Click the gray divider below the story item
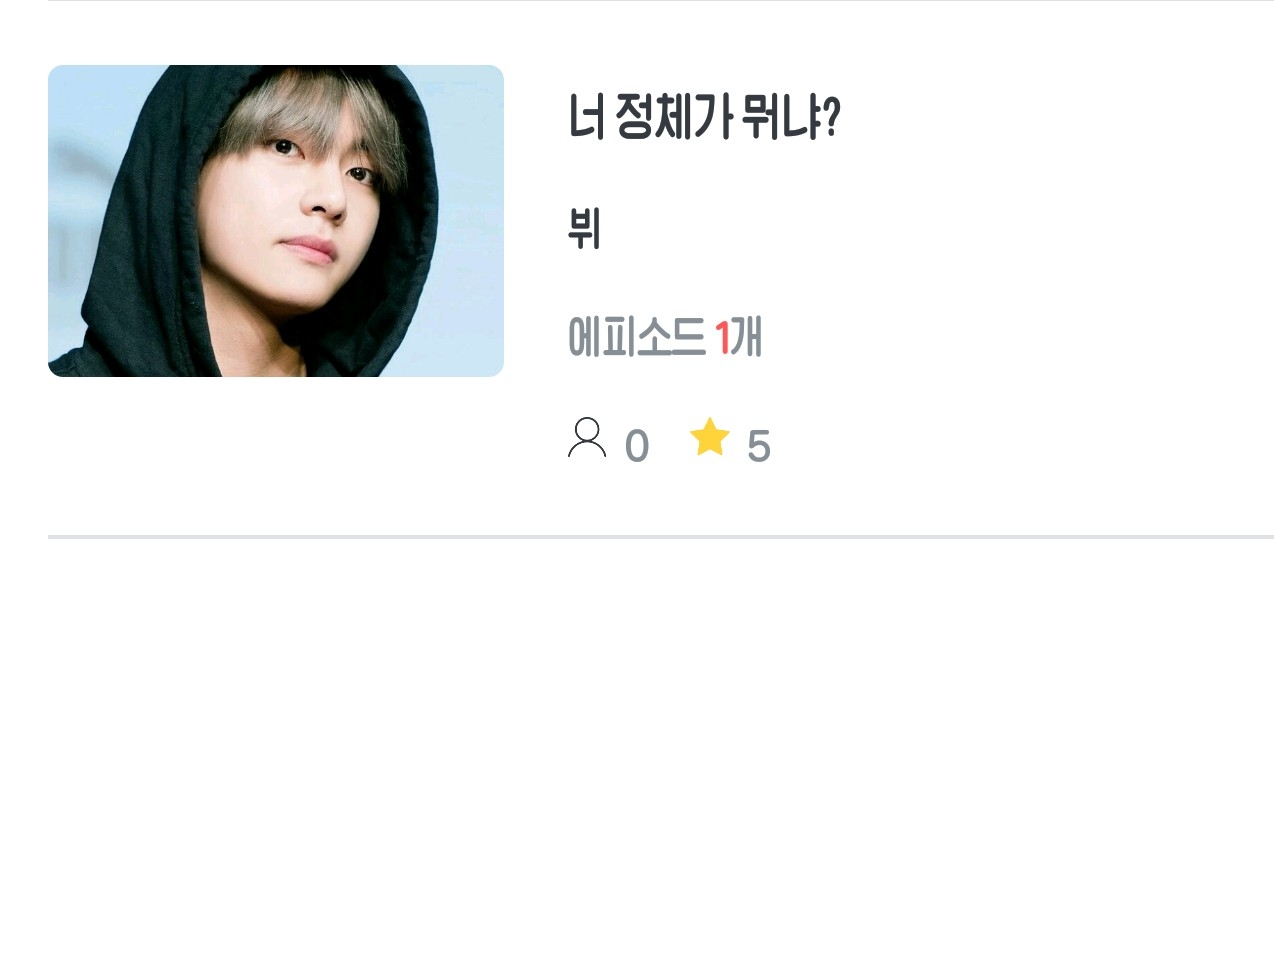The width and height of the screenshot is (1274, 955). tap(661, 537)
